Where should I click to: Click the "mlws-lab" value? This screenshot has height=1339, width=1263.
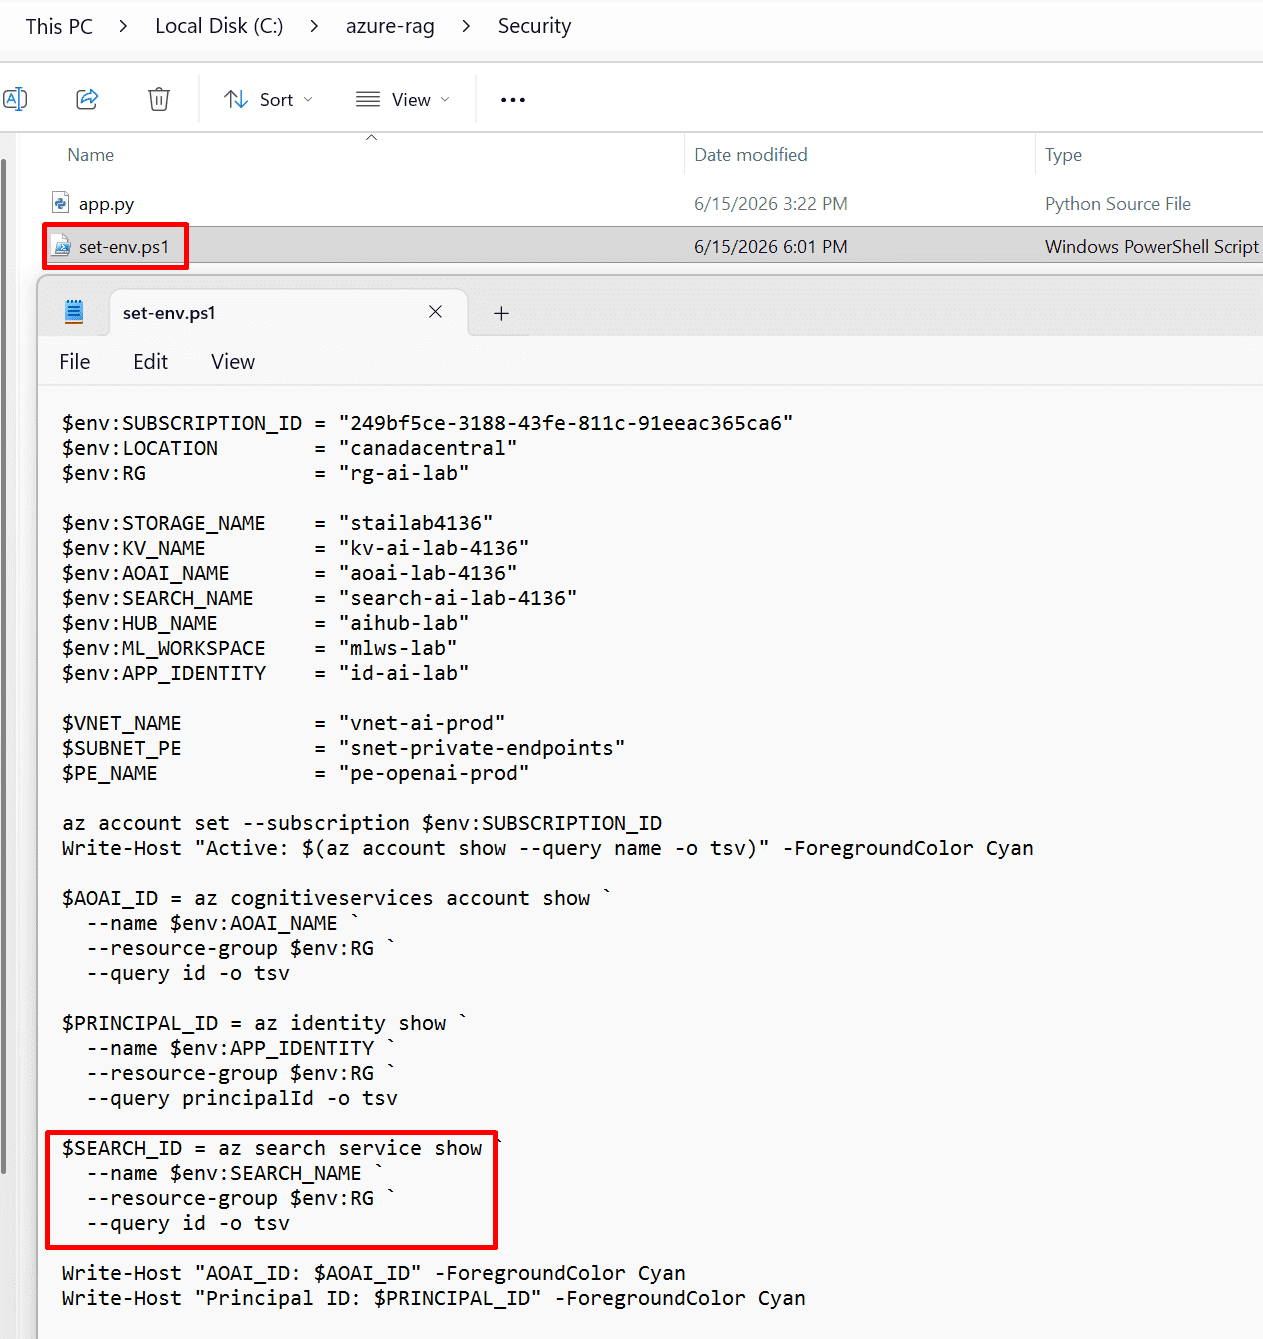398,648
